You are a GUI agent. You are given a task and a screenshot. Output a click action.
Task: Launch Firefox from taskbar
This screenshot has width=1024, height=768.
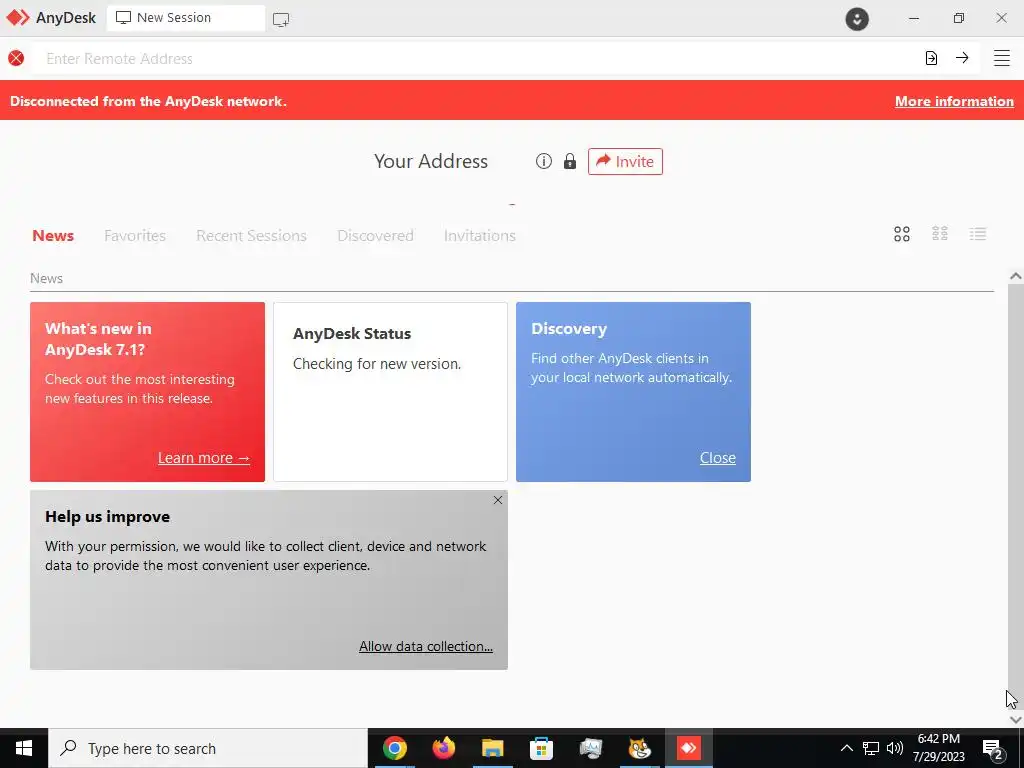click(x=443, y=748)
